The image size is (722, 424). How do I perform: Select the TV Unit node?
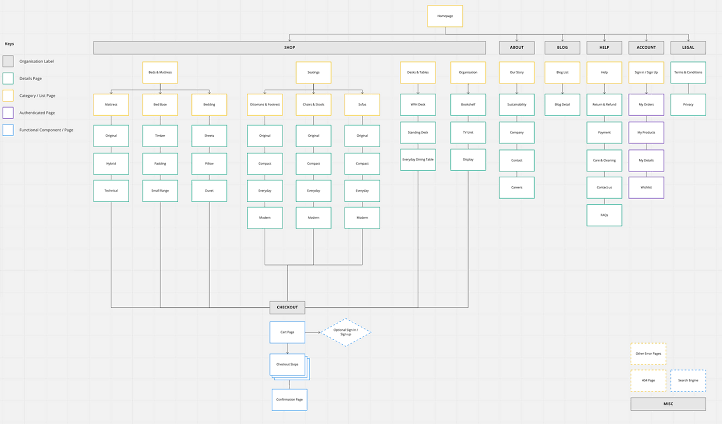[468, 133]
